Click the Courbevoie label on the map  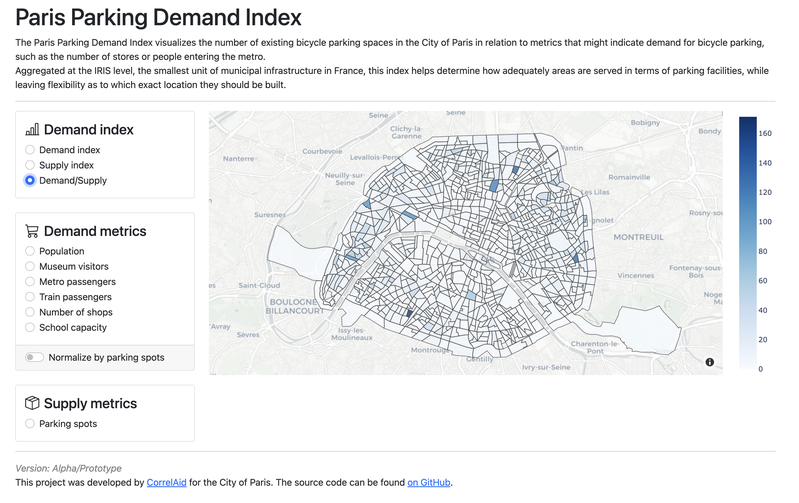(322, 151)
